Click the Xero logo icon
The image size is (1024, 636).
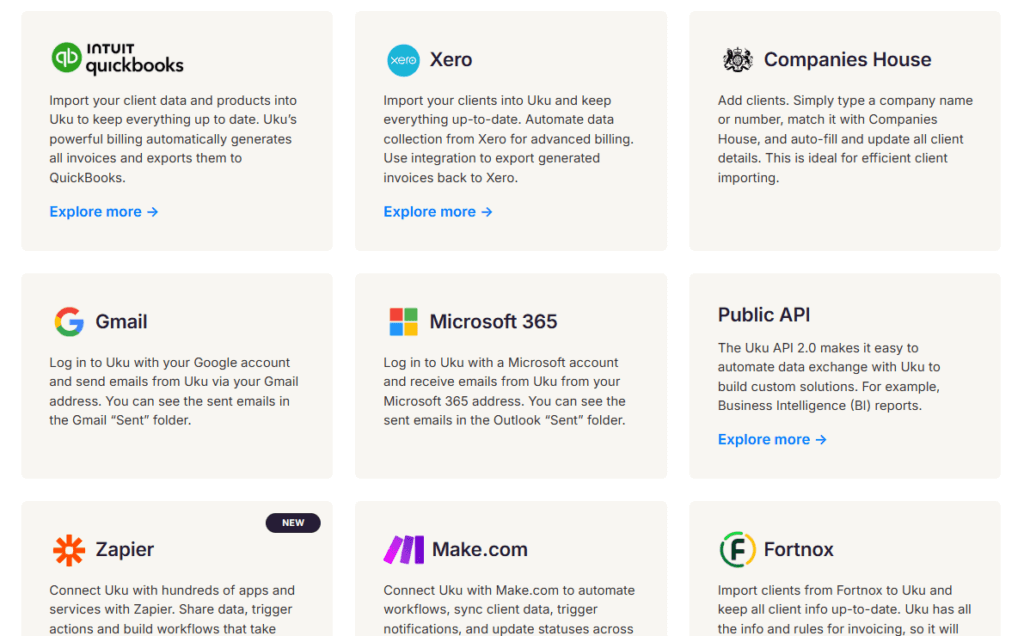[403, 60]
